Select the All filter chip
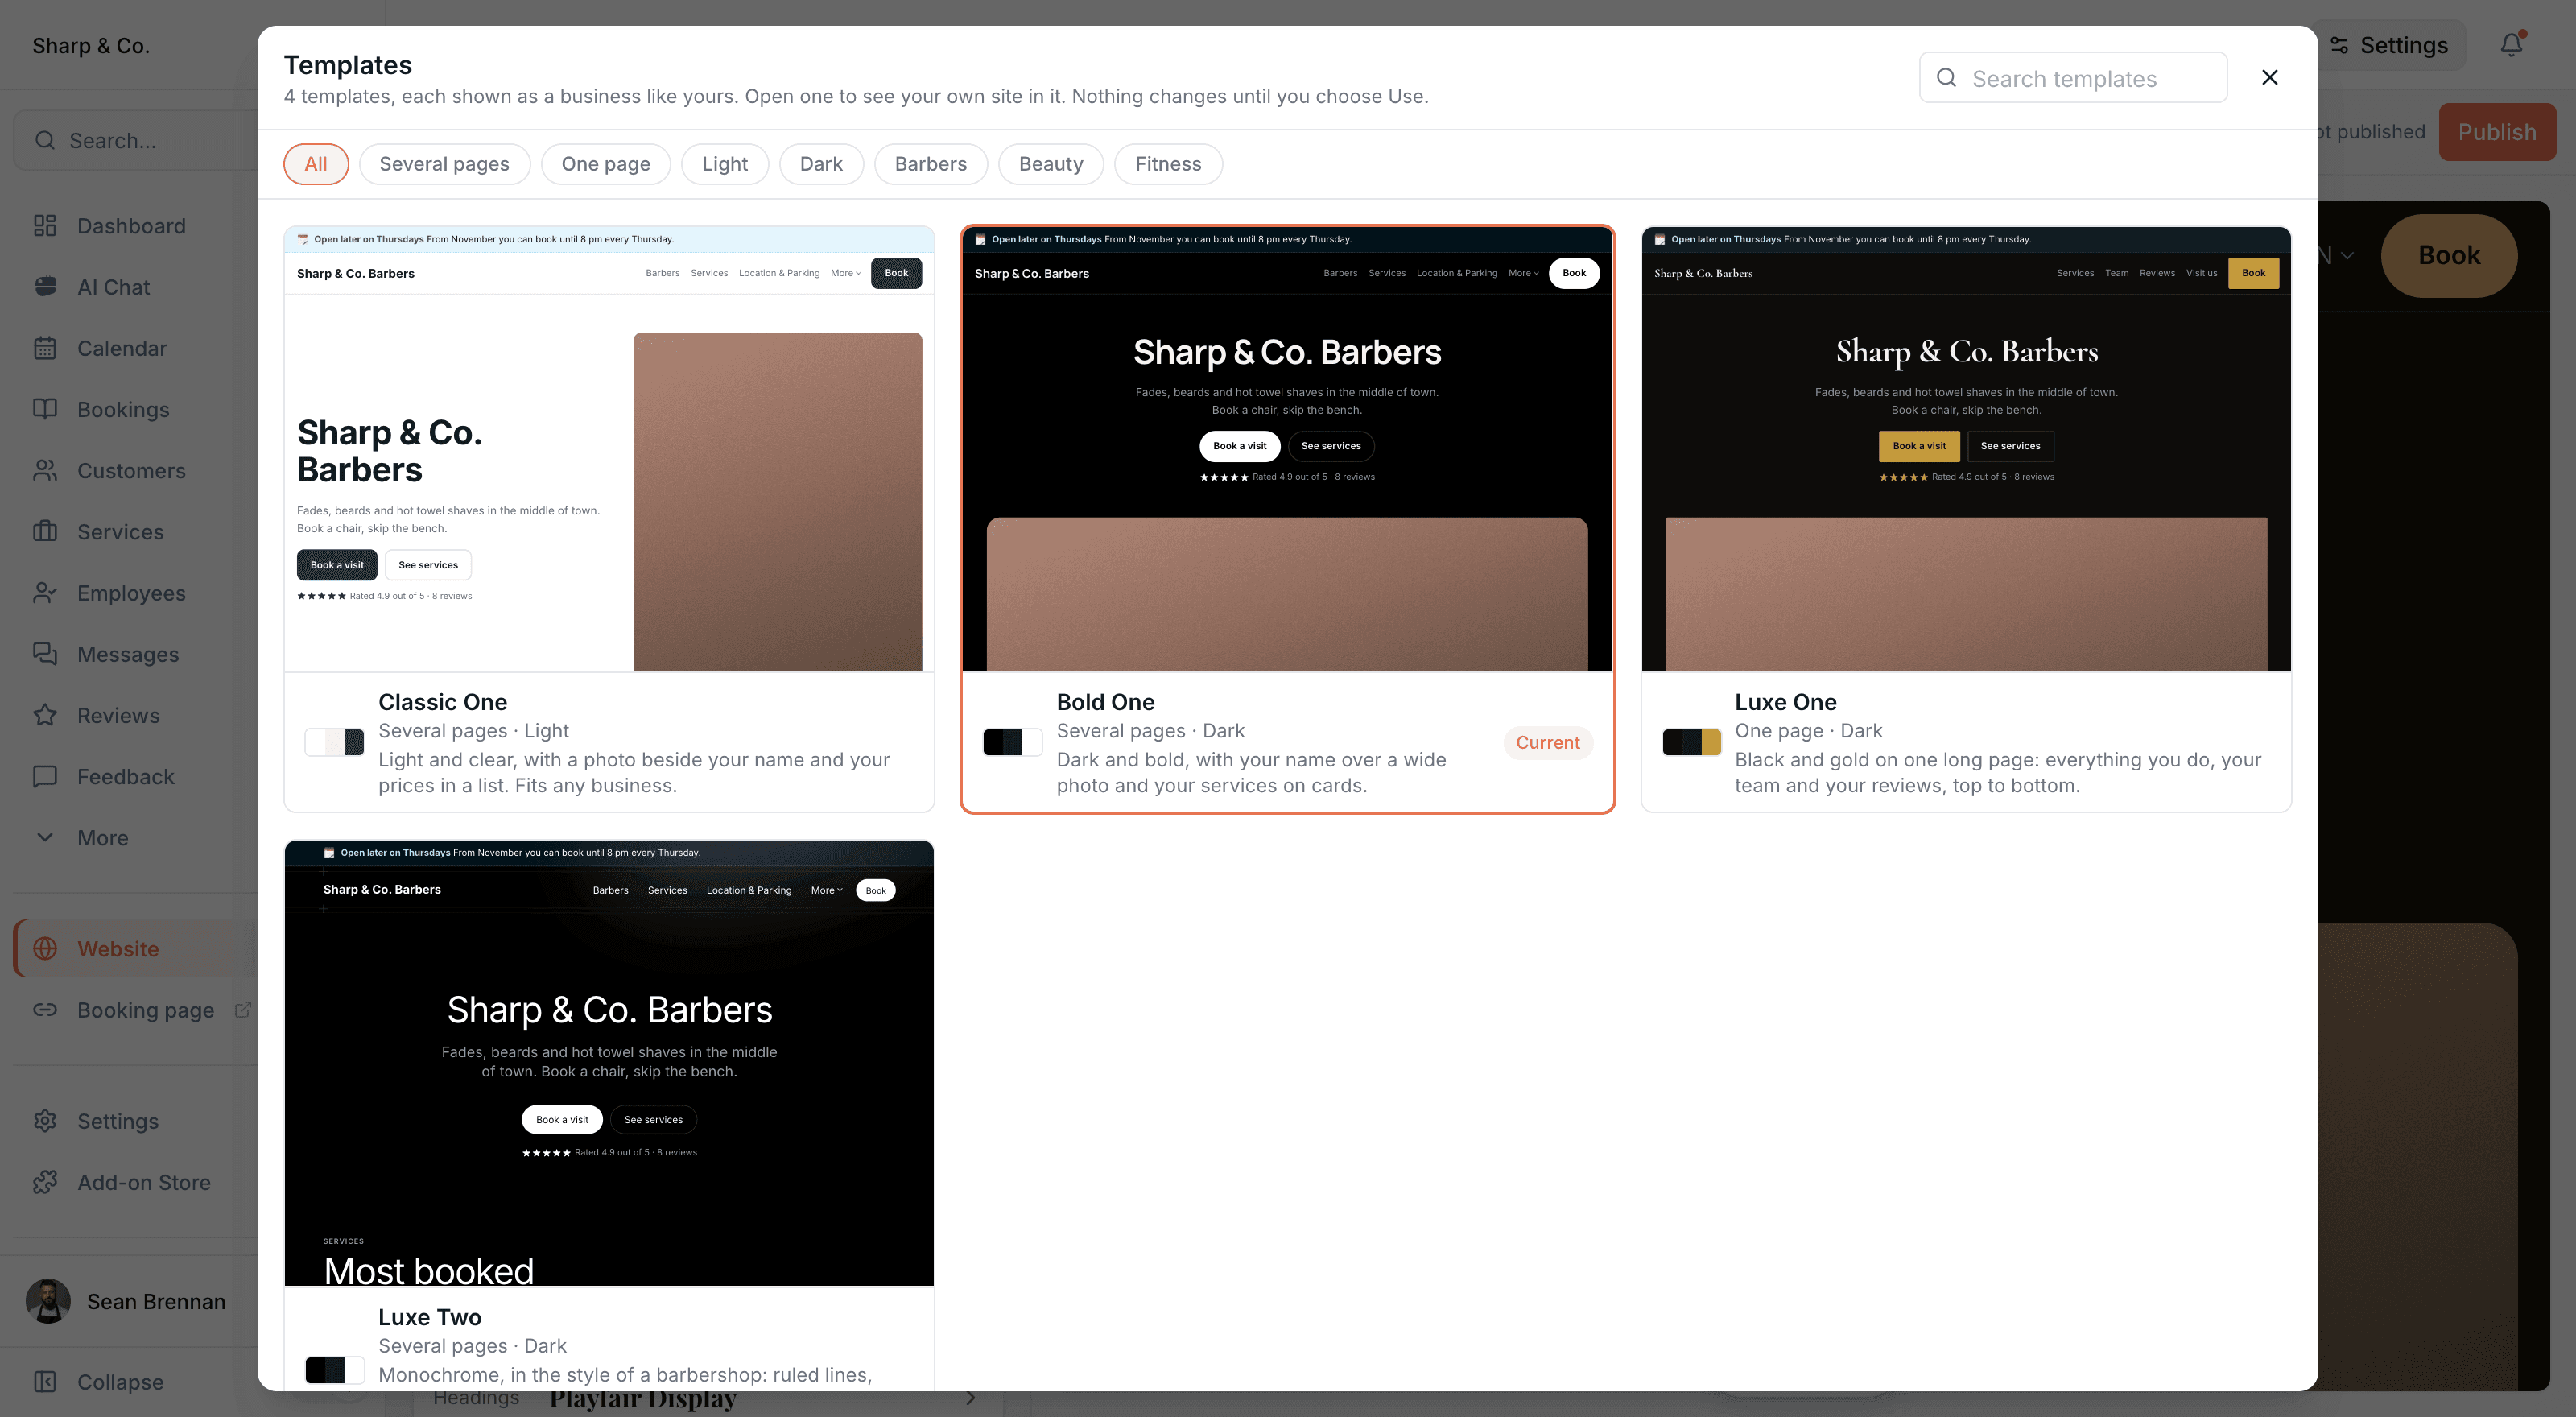 (316, 164)
